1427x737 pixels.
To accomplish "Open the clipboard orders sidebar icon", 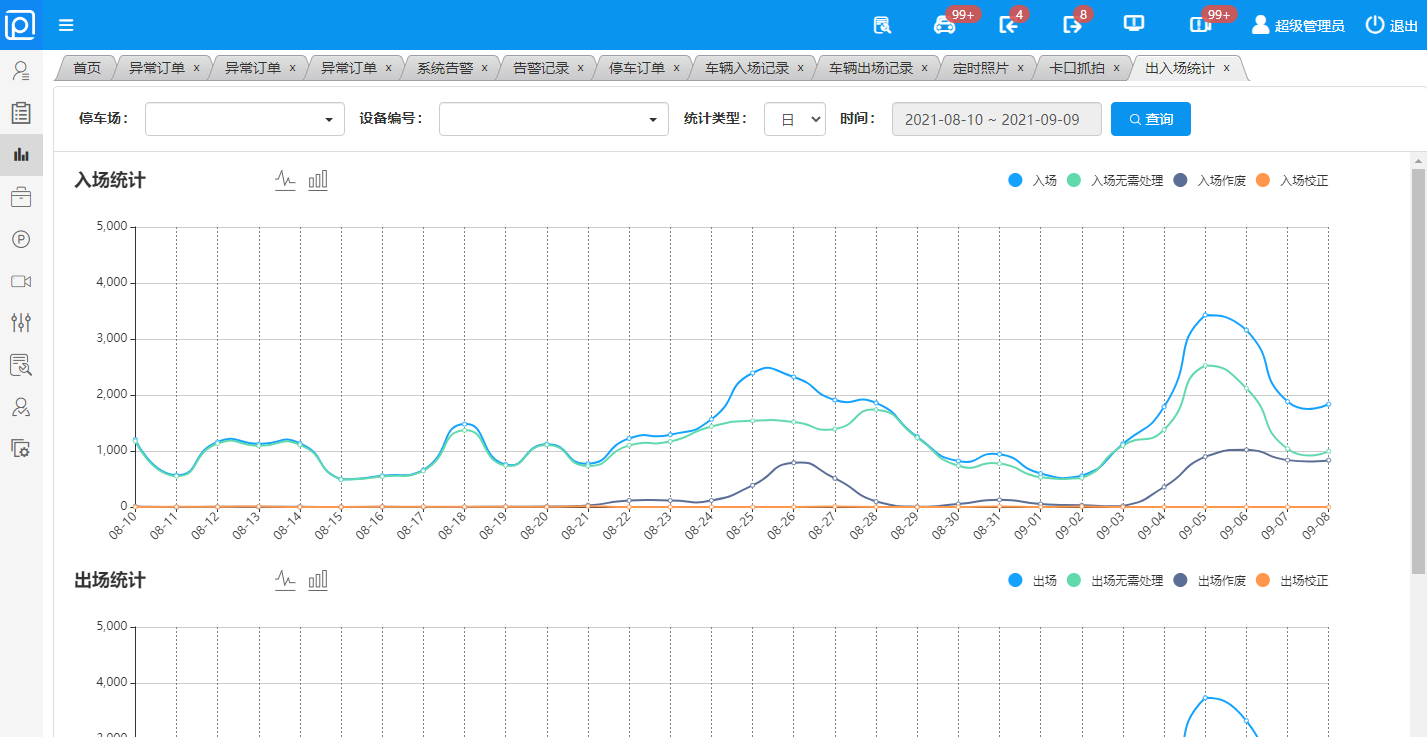I will point(21,113).
